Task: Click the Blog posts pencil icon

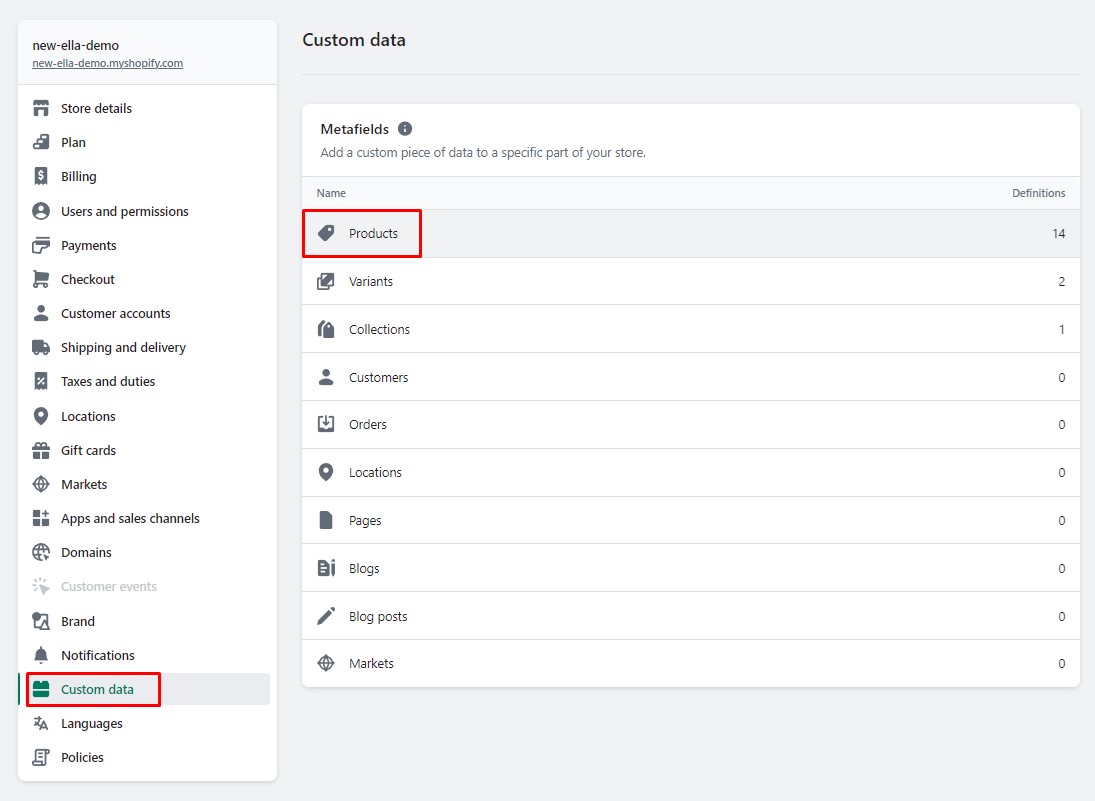Action: click(326, 616)
